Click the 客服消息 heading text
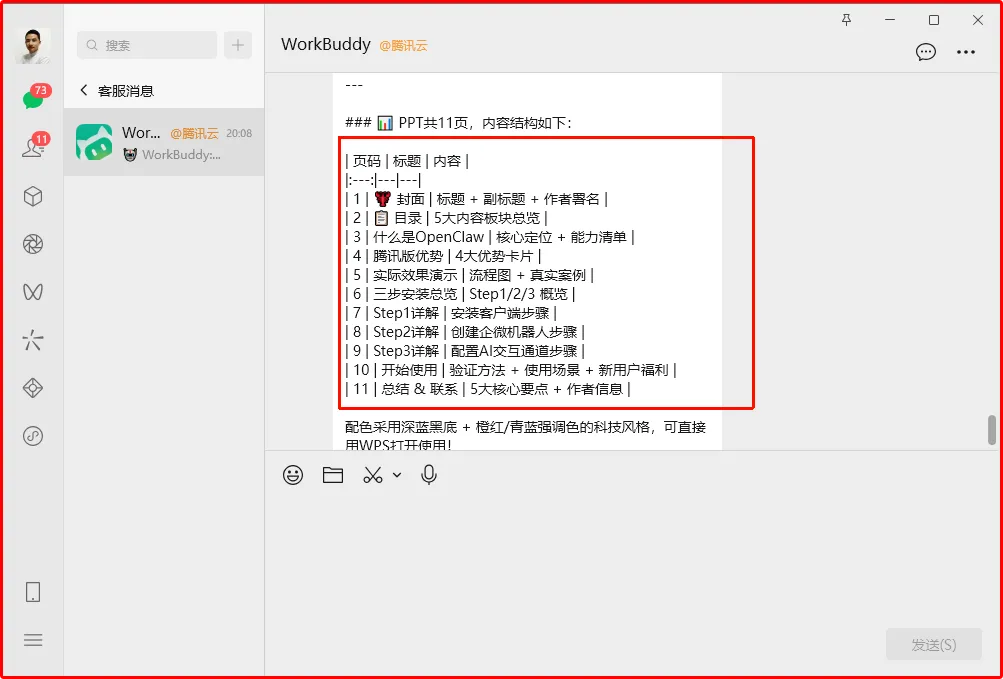 point(126,91)
